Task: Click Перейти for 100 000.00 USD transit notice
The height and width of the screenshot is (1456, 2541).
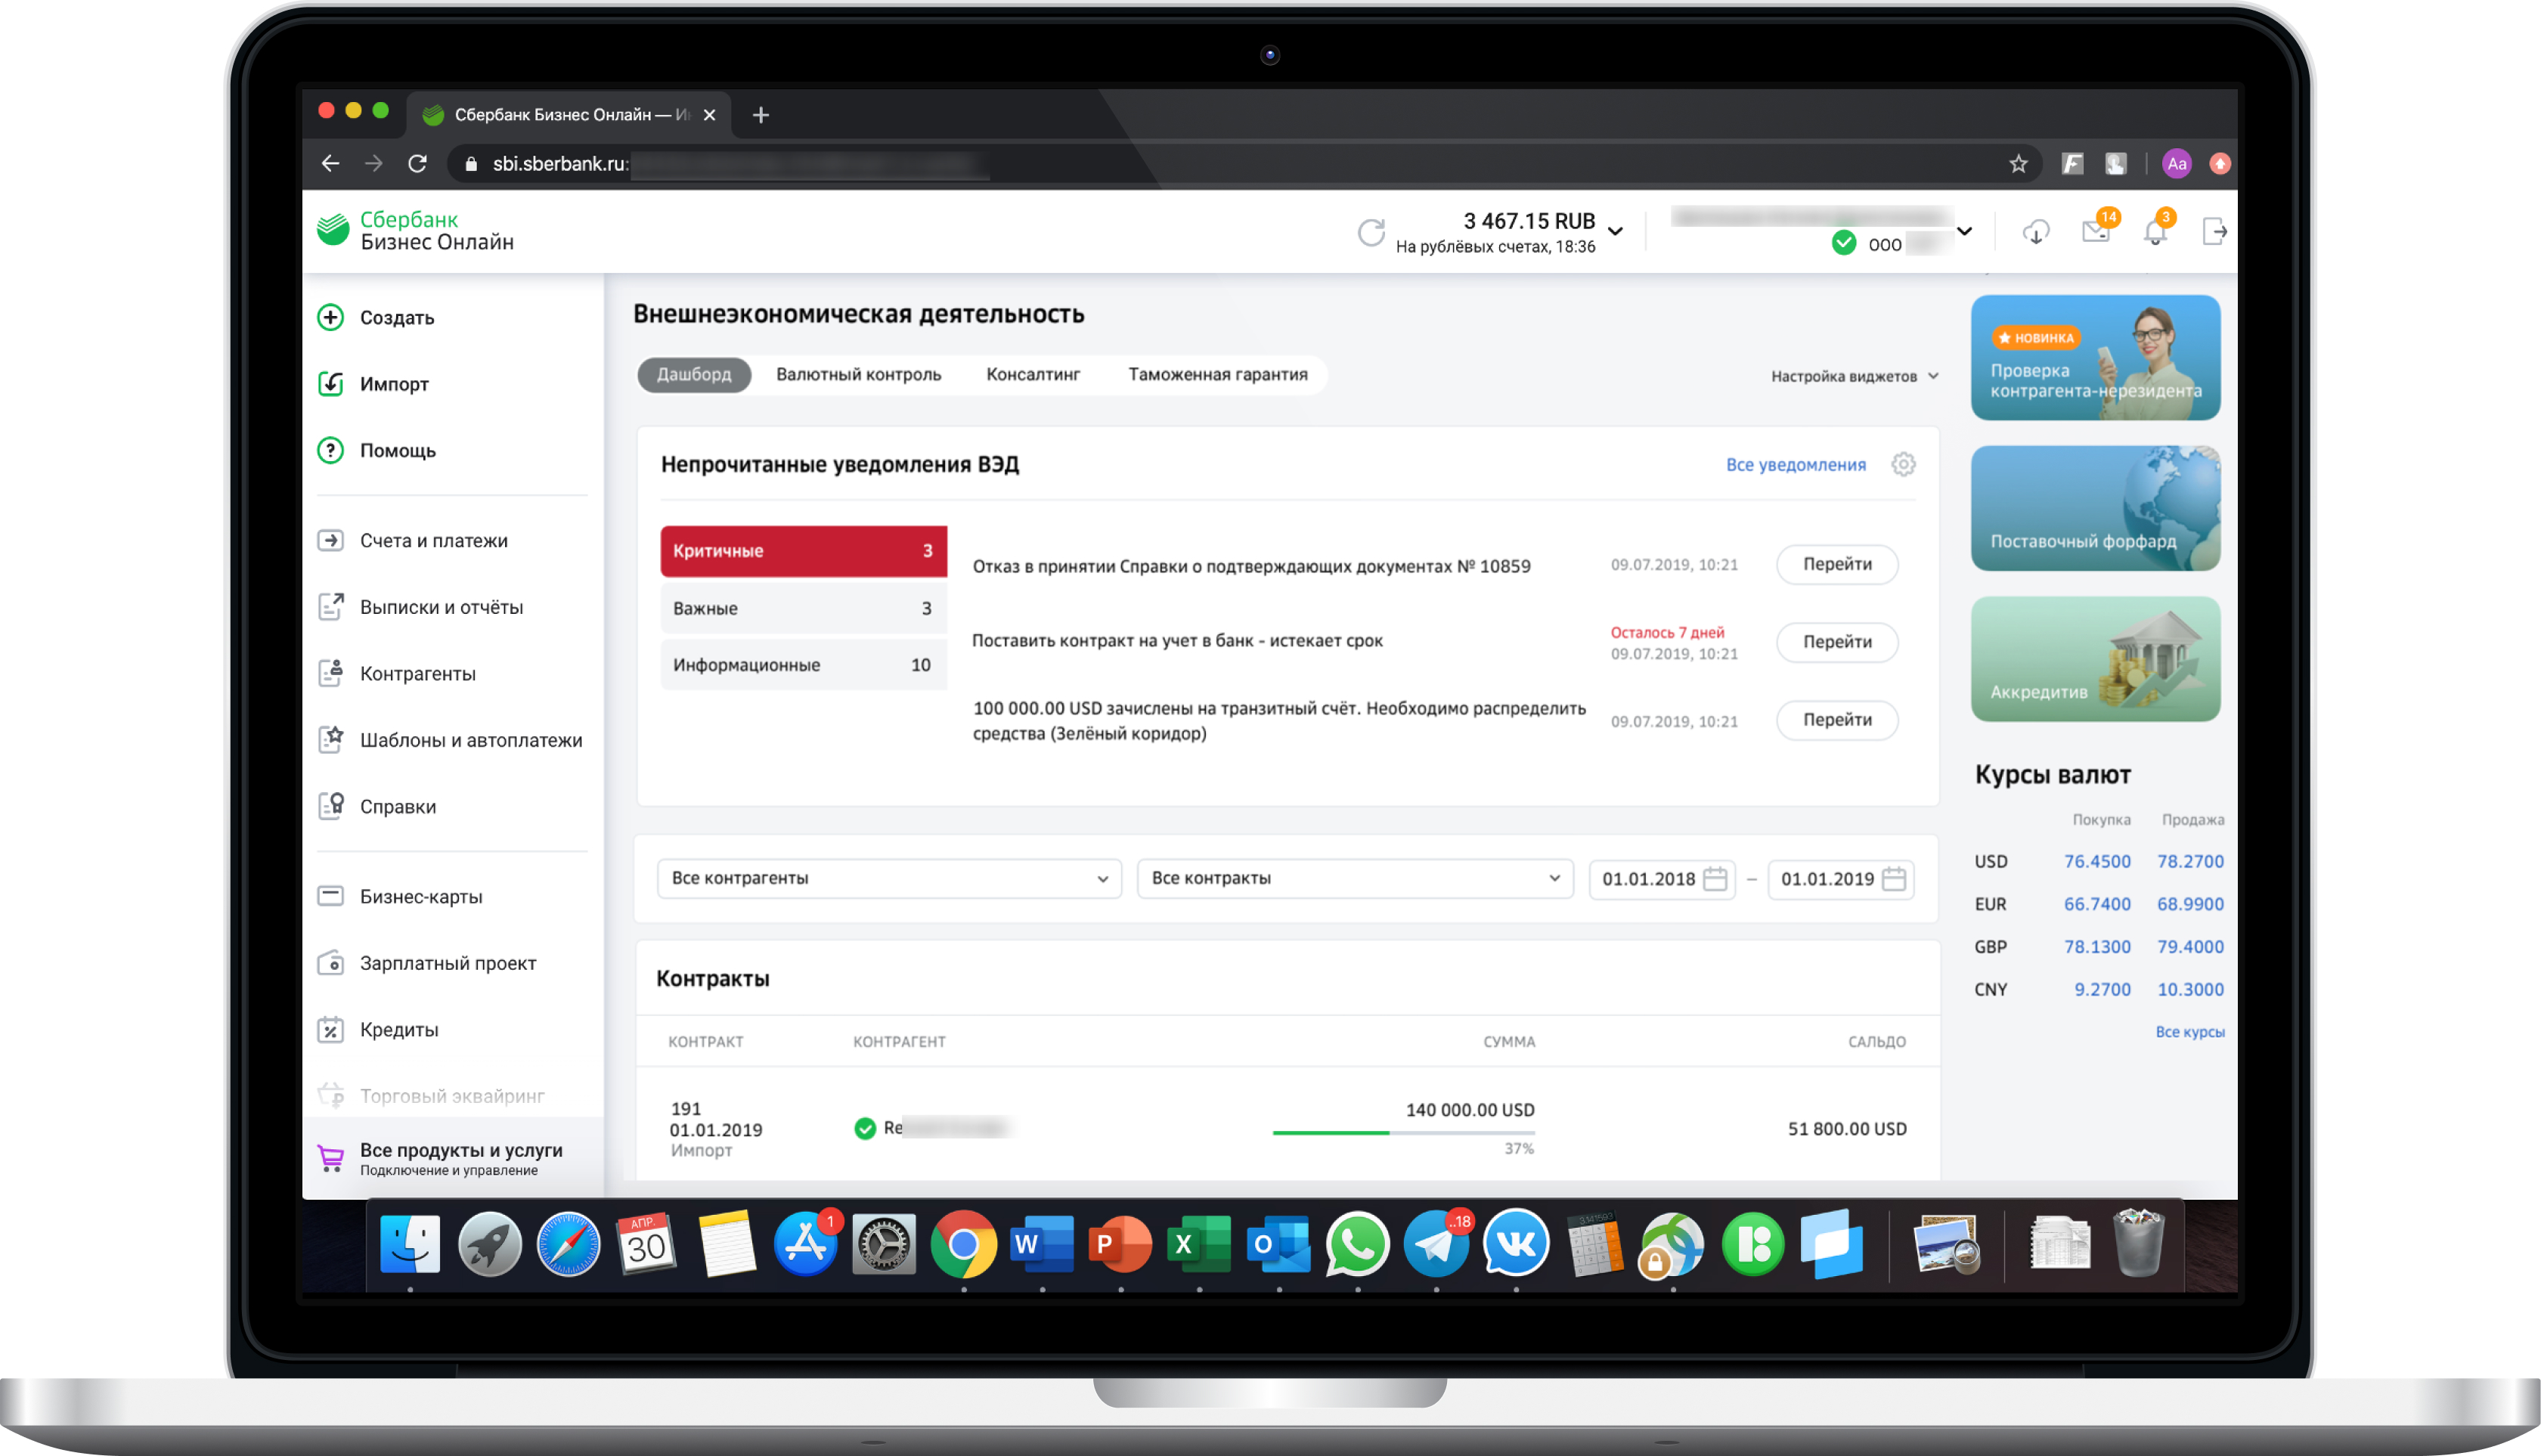Action: point(1837,720)
